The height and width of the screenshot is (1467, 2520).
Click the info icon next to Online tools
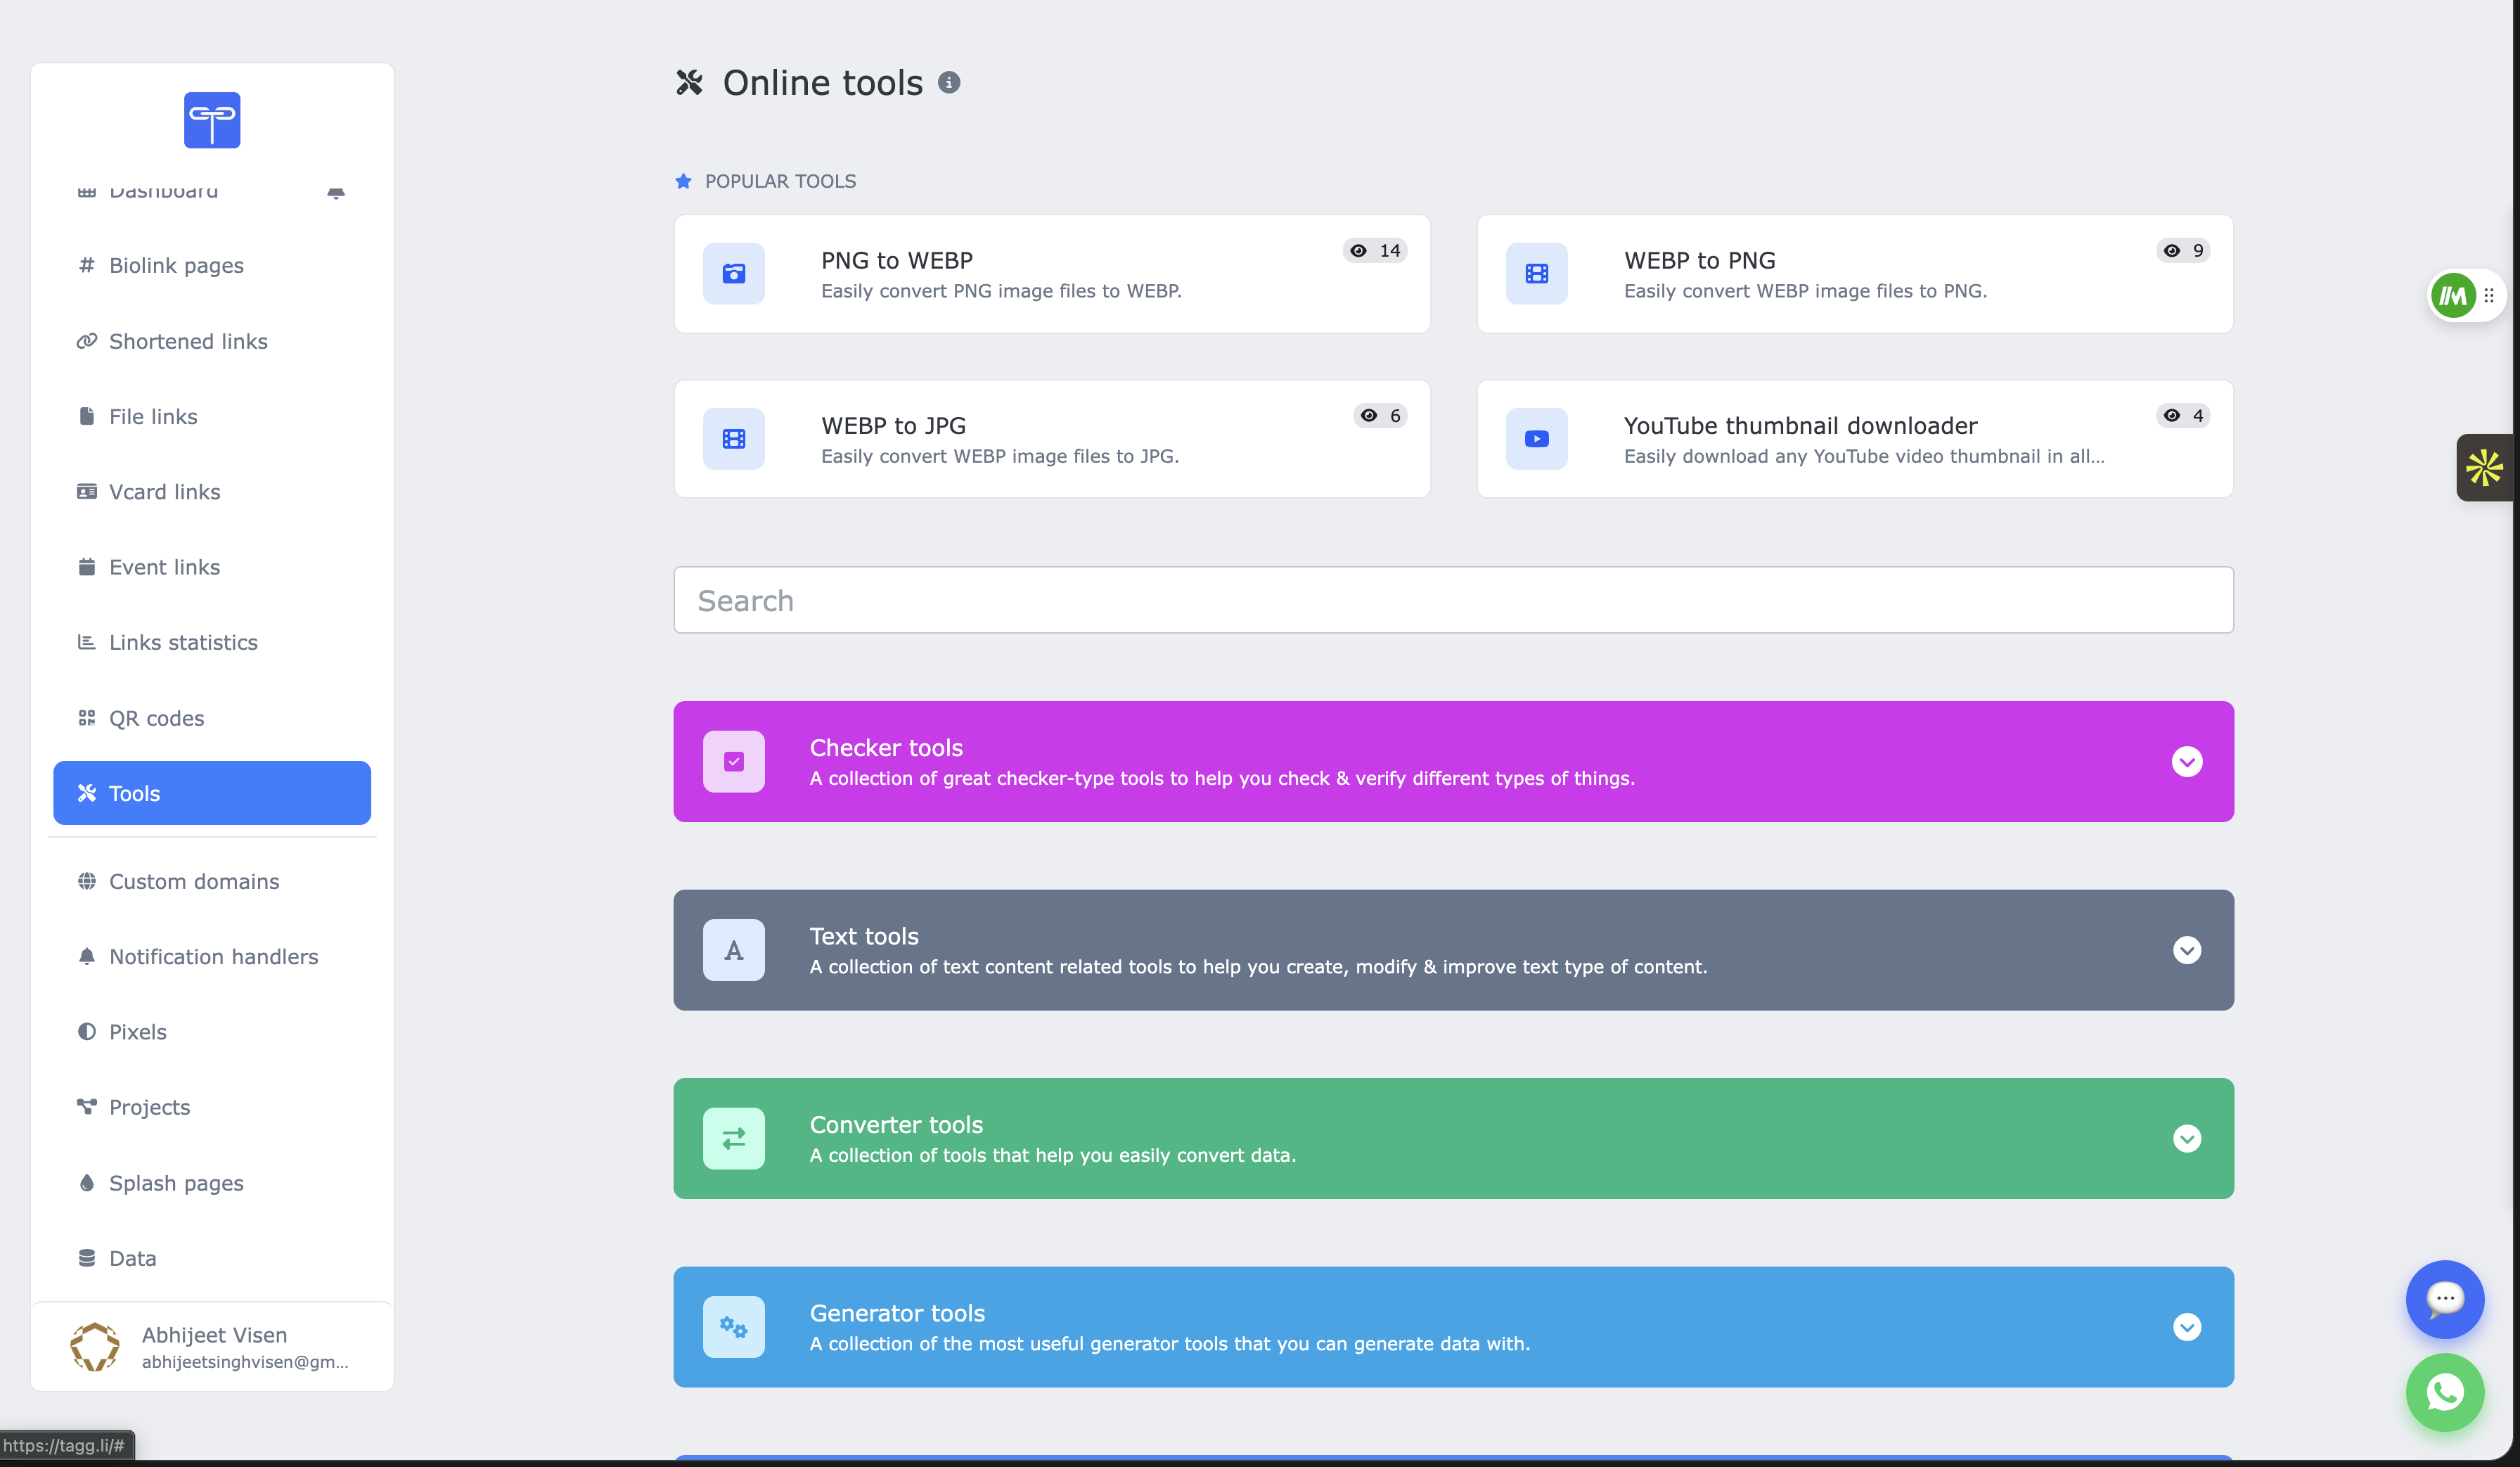[x=950, y=82]
